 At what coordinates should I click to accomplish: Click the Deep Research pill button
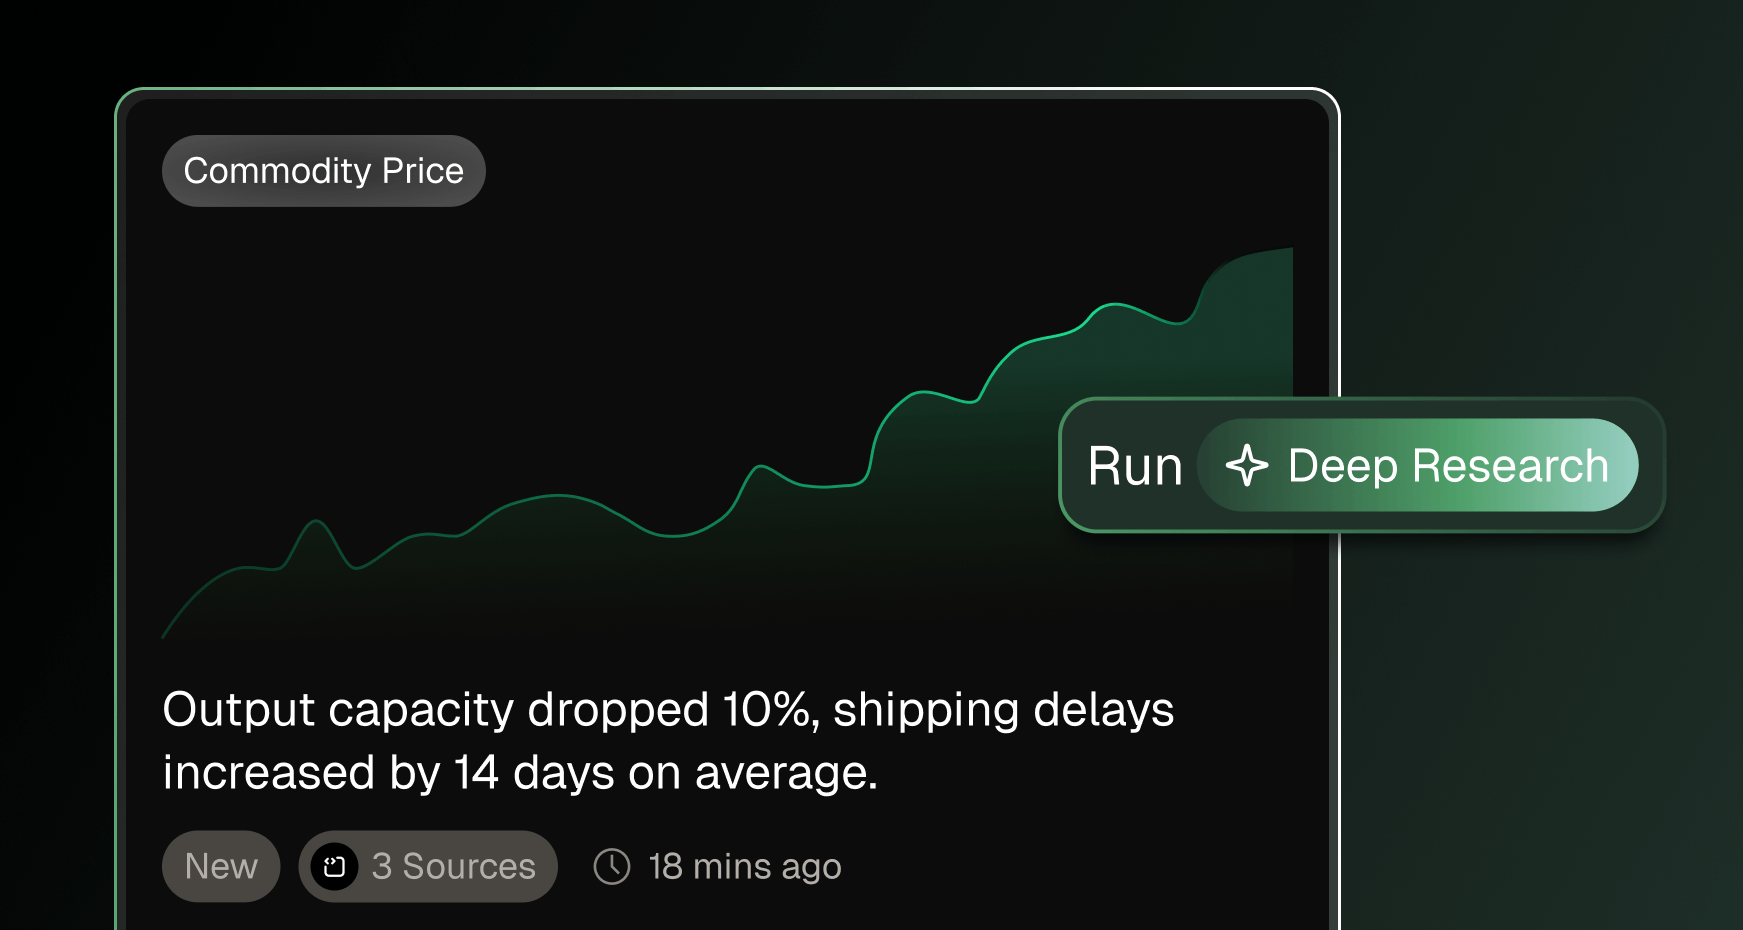[1417, 465]
